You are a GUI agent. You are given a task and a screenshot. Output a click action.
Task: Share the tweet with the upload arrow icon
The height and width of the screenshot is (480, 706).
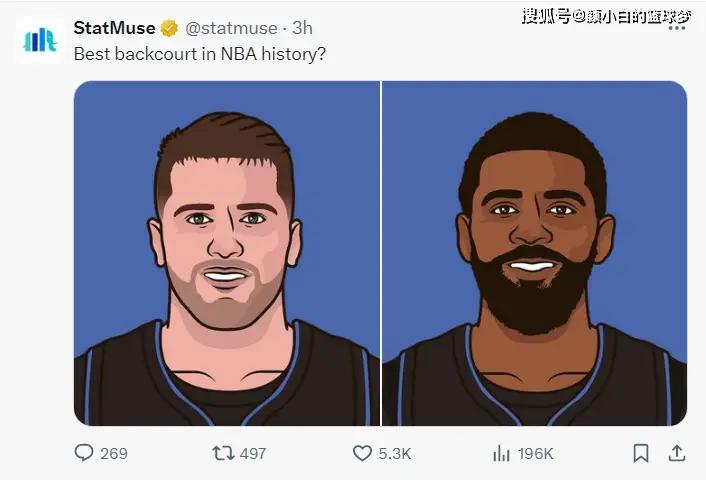point(676,453)
